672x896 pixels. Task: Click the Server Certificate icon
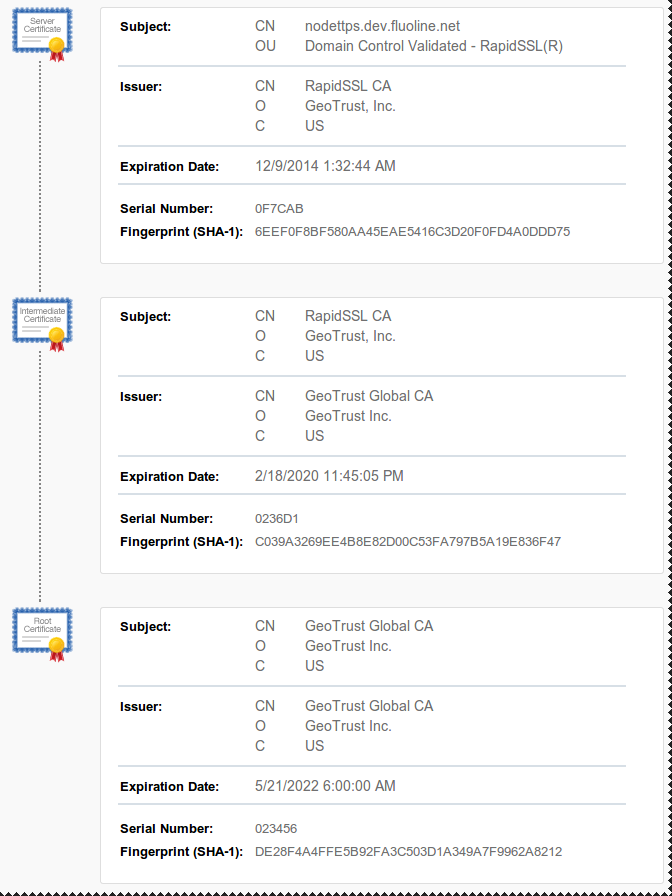[42, 34]
